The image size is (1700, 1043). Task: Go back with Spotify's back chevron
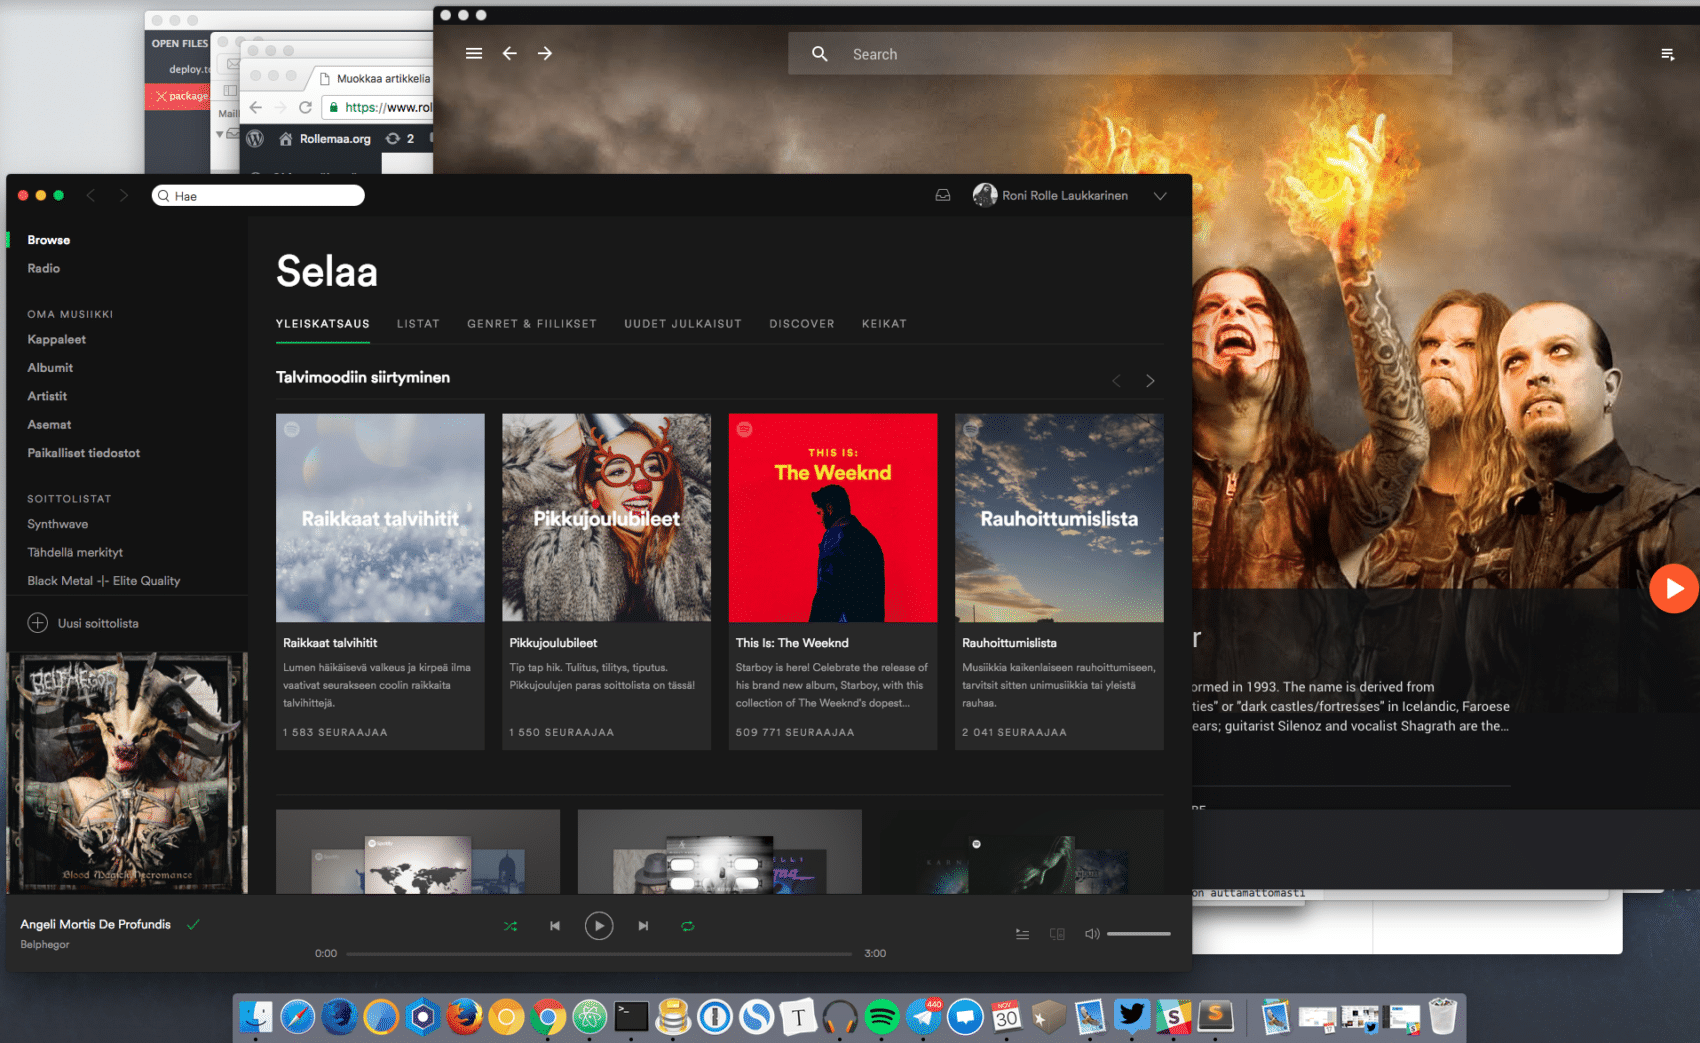(91, 196)
